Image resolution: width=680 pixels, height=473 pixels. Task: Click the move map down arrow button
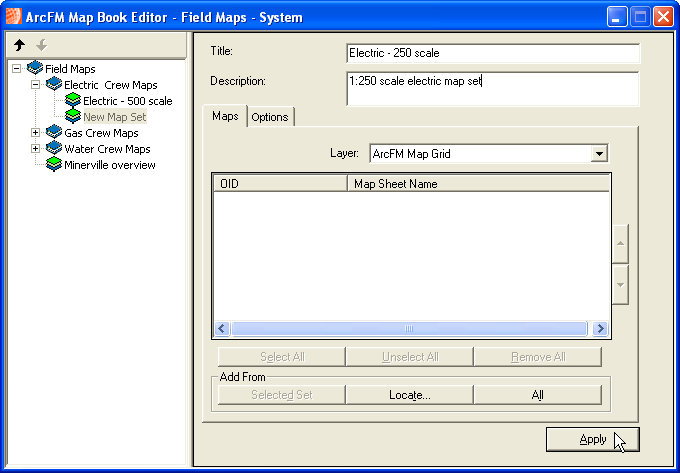tap(620, 285)
